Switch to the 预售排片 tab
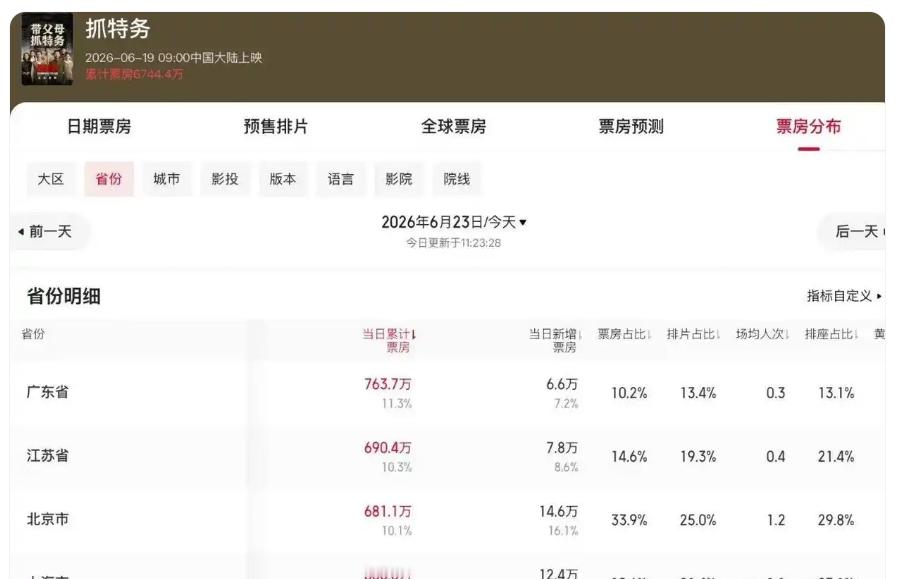This screenshot has height=579, width=906. [276, 127]
